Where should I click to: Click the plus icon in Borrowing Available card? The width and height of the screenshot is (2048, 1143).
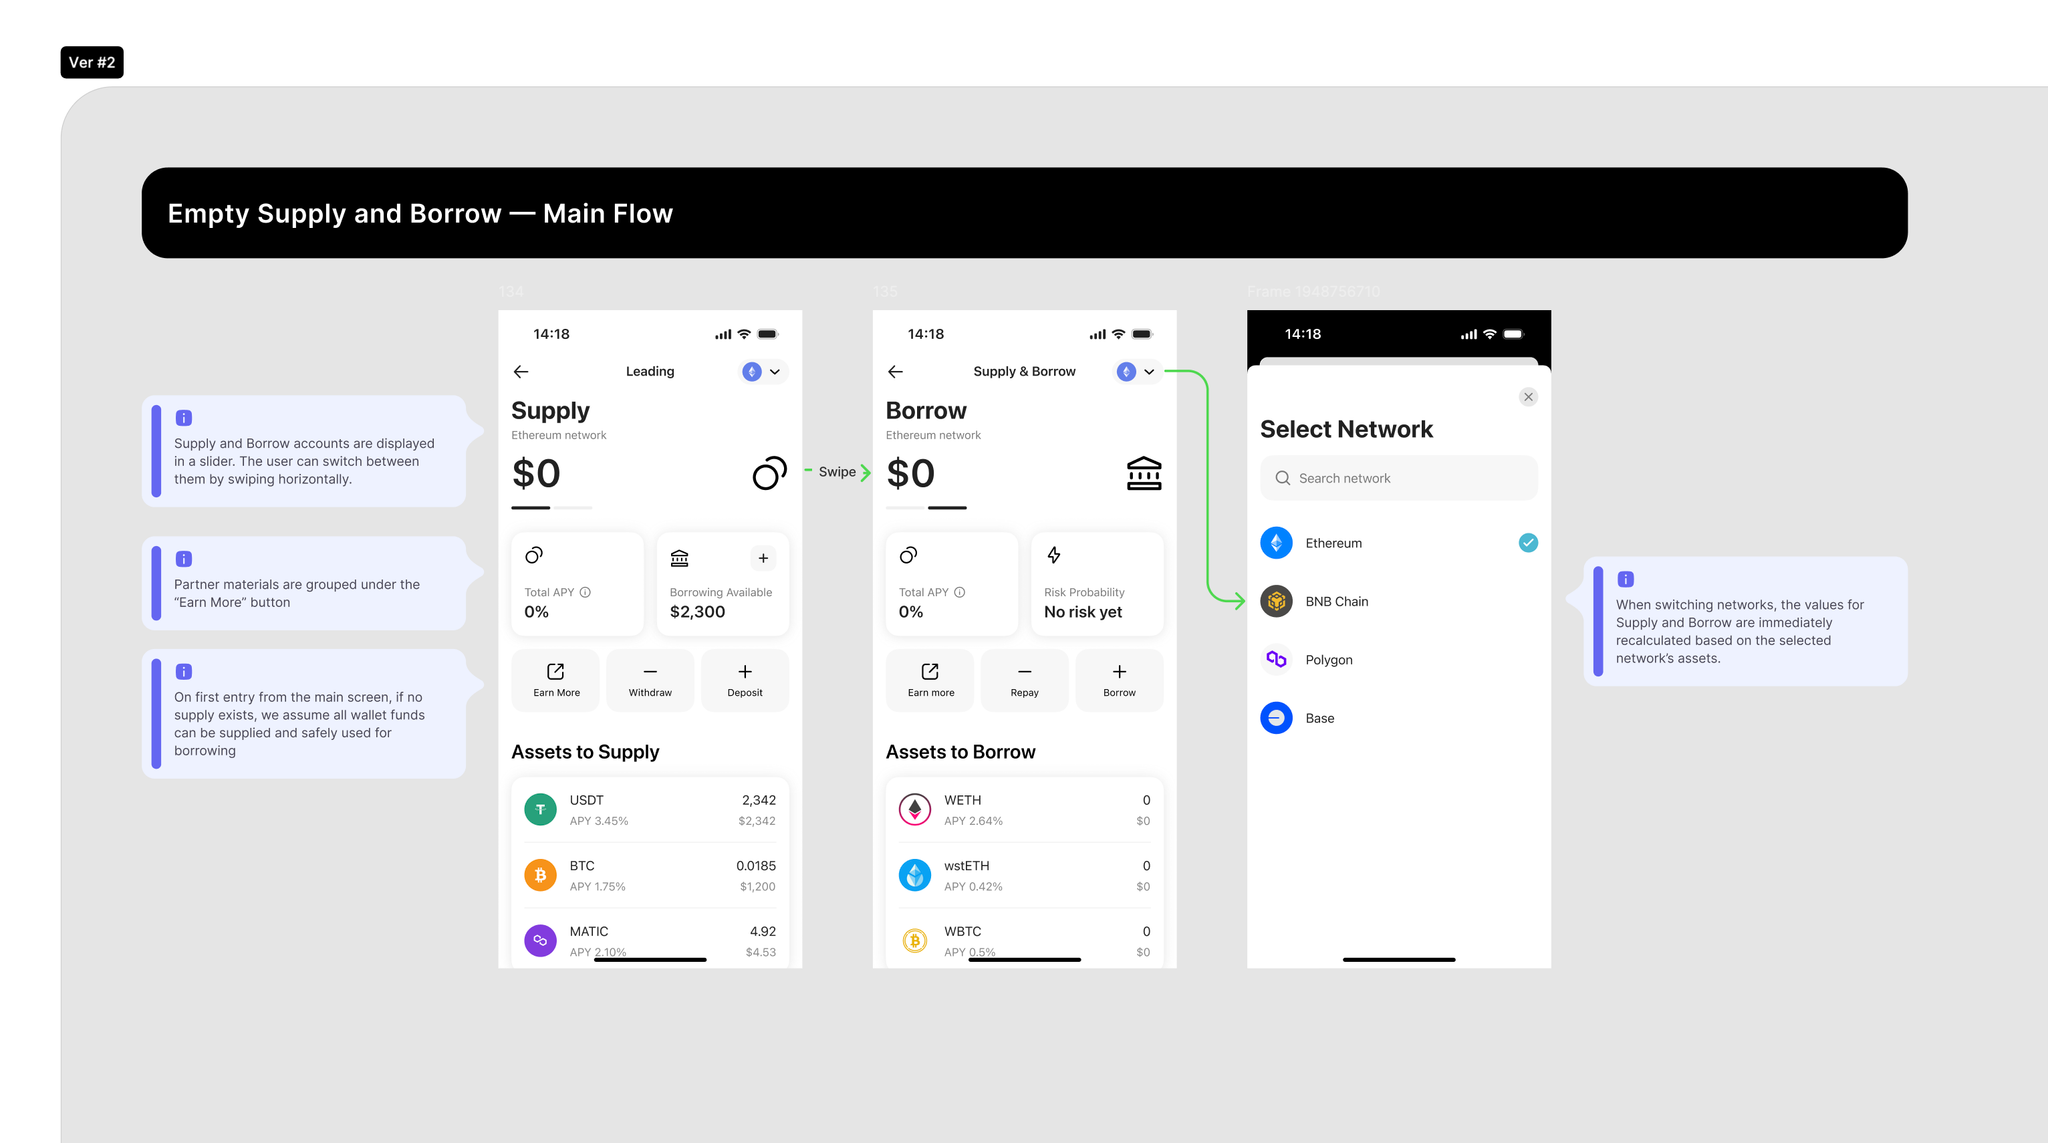click(763, 558)
